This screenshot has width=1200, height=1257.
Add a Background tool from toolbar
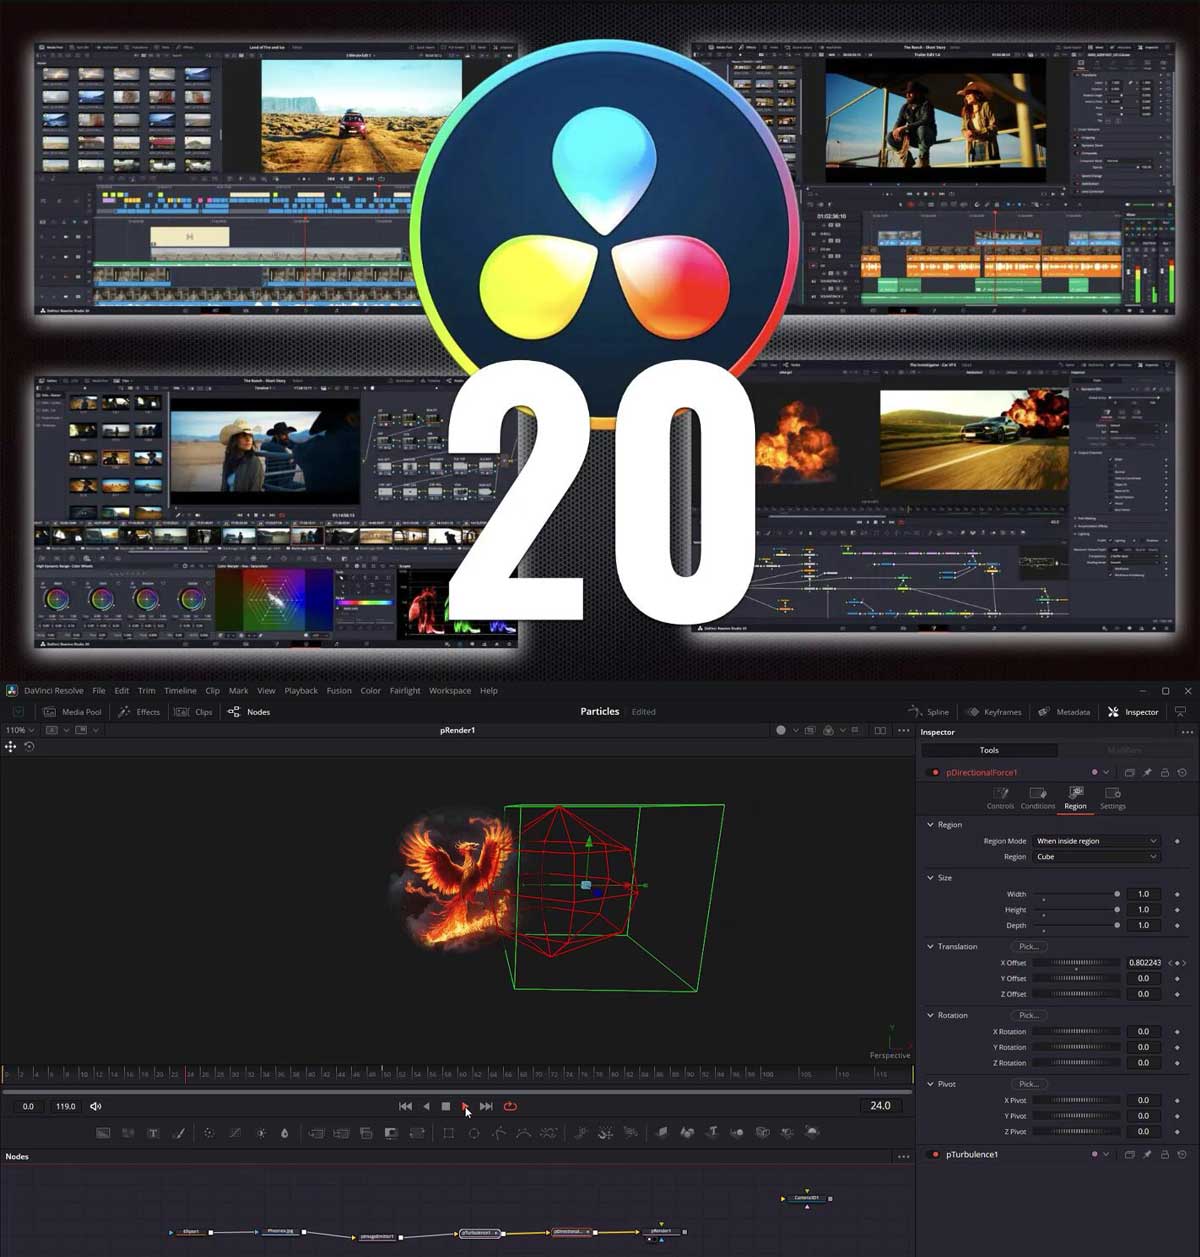(x=103, y=1133)
